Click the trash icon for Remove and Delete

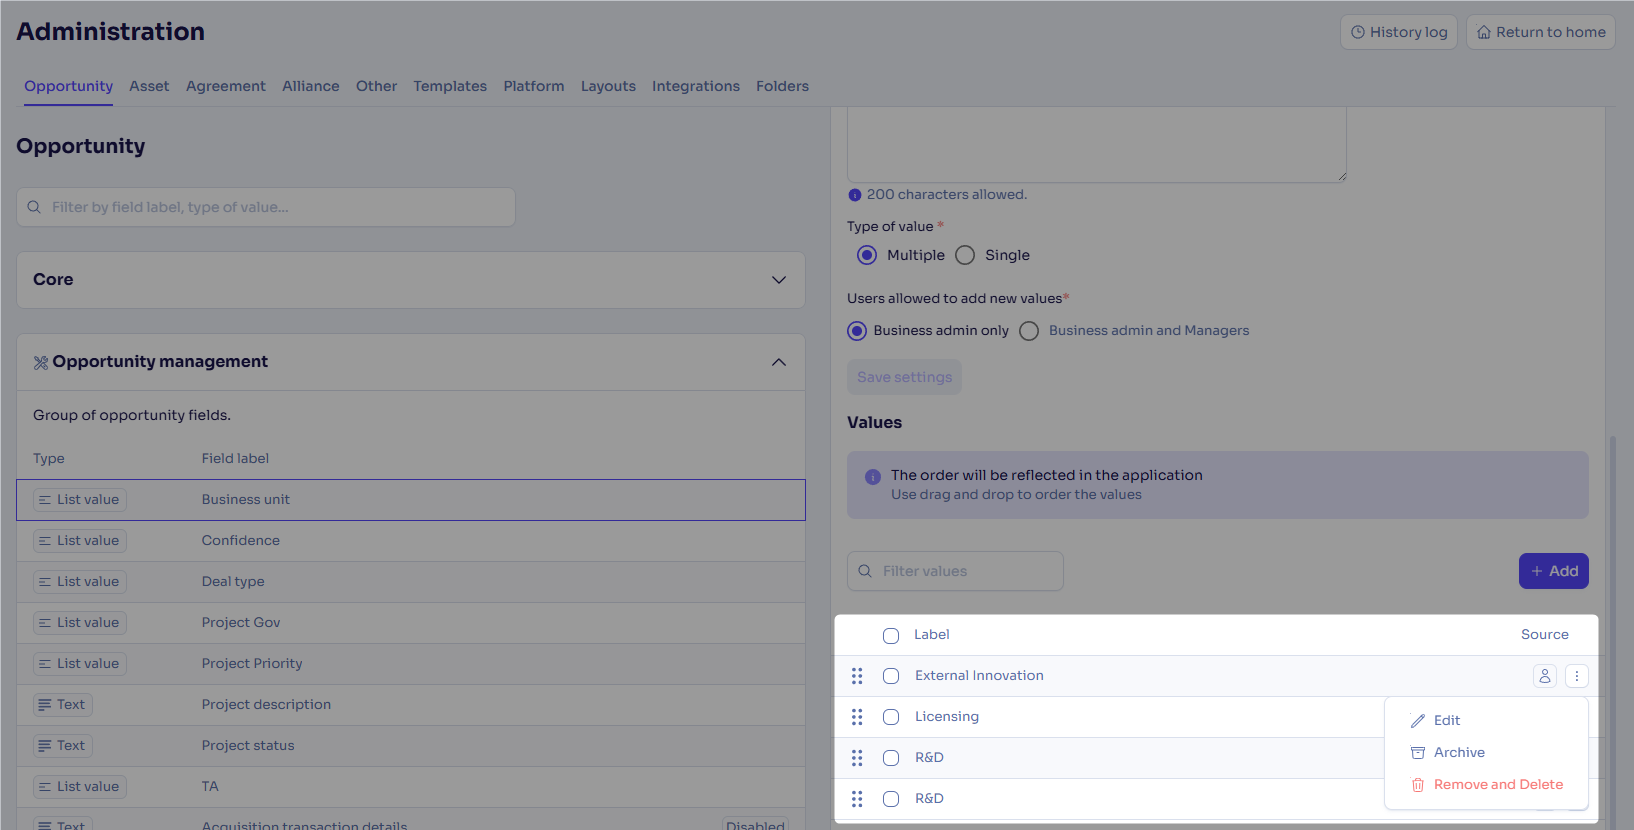click(1417, 785)
